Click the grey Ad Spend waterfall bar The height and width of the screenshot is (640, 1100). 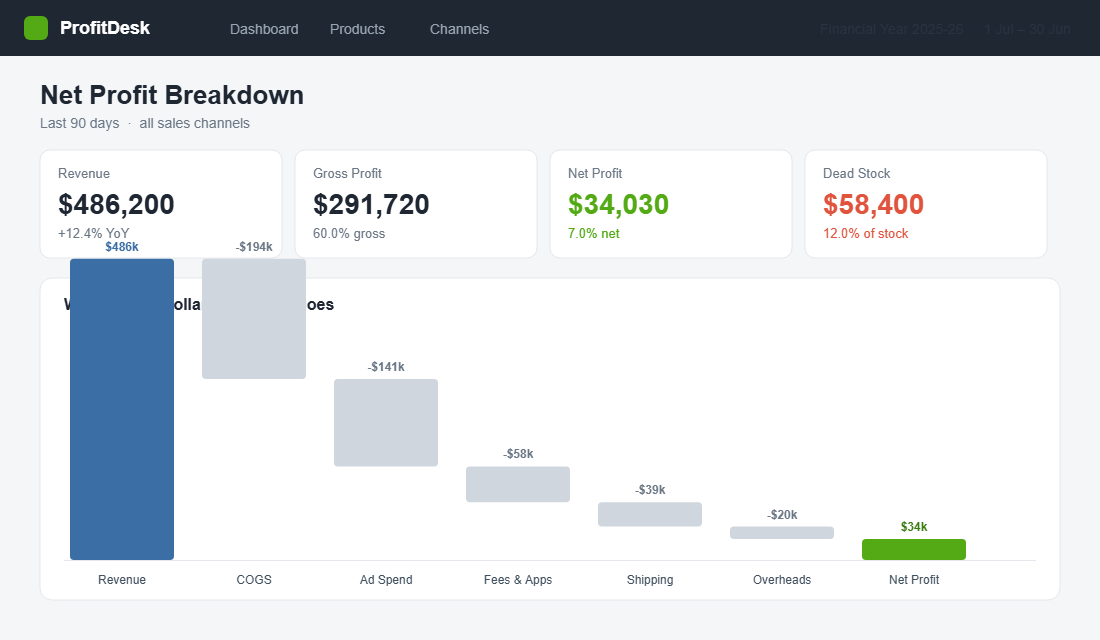pos(386,422)
